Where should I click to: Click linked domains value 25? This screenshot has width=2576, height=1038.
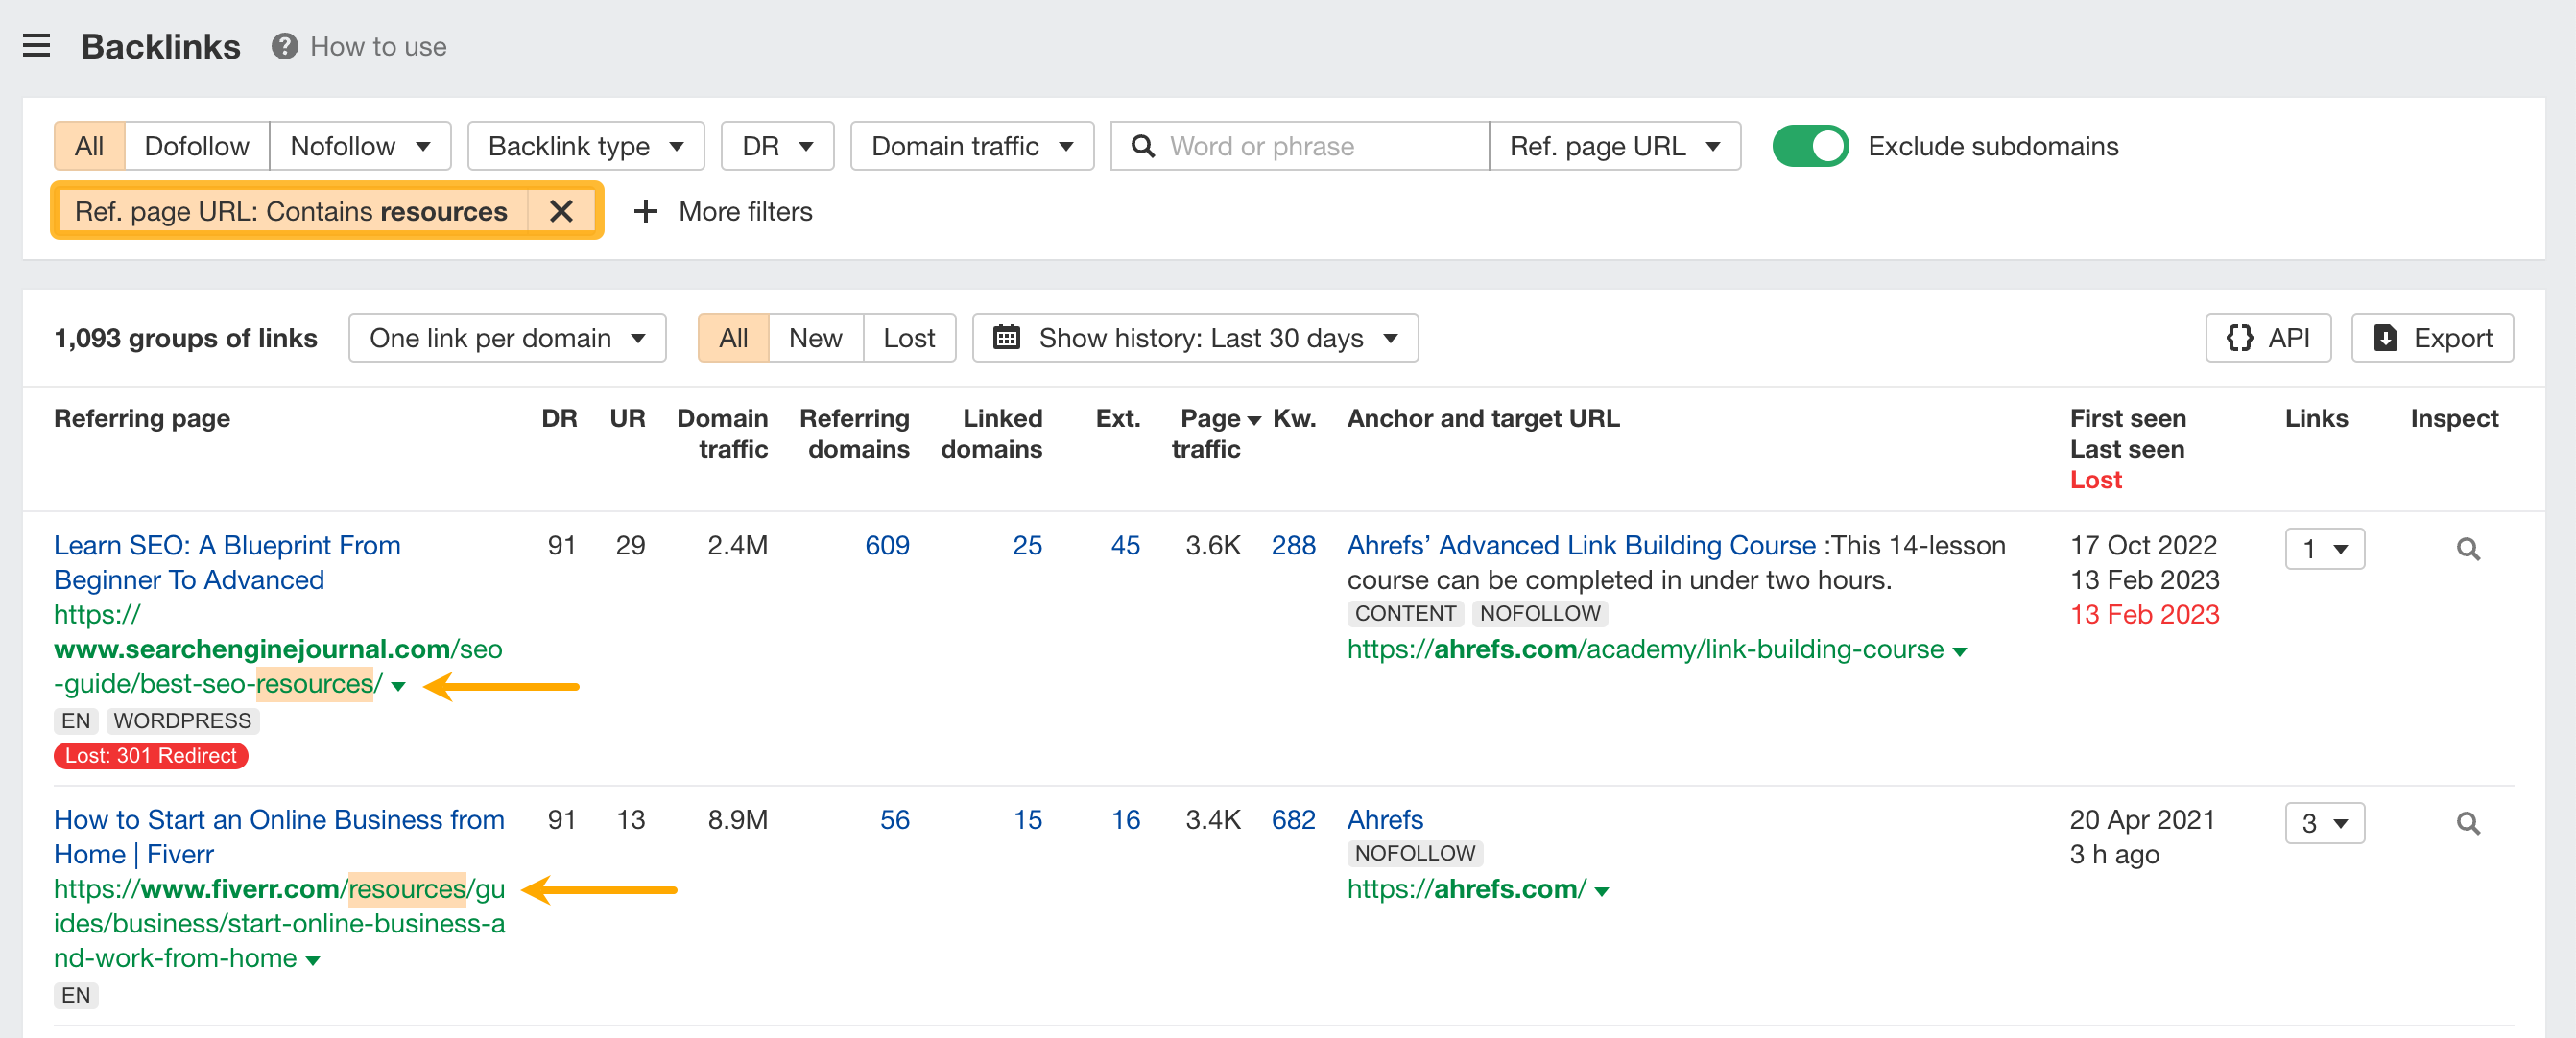1027,545
